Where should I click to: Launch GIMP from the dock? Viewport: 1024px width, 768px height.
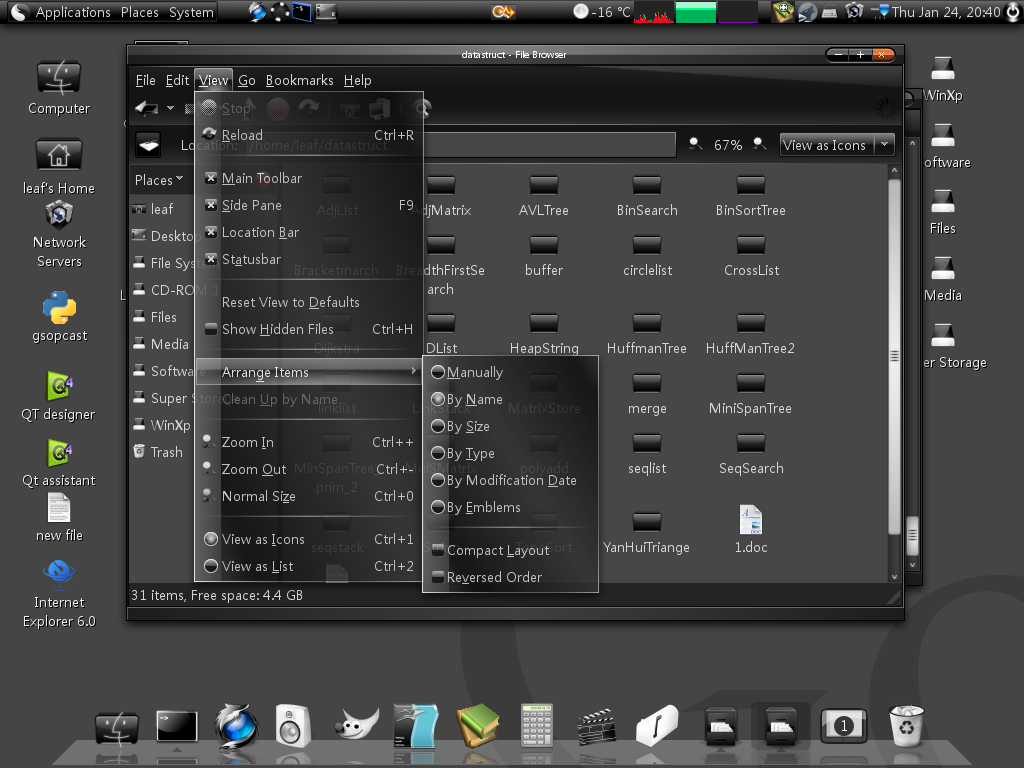click(x=357, y=724)
